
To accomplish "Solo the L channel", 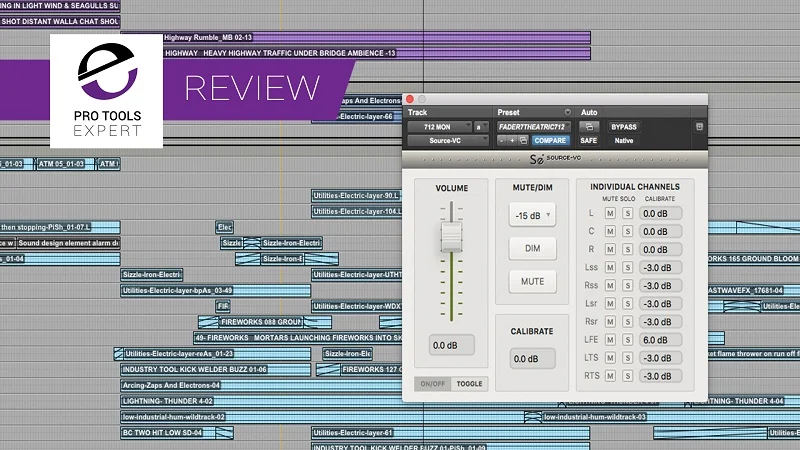I will tap(628, 213).
